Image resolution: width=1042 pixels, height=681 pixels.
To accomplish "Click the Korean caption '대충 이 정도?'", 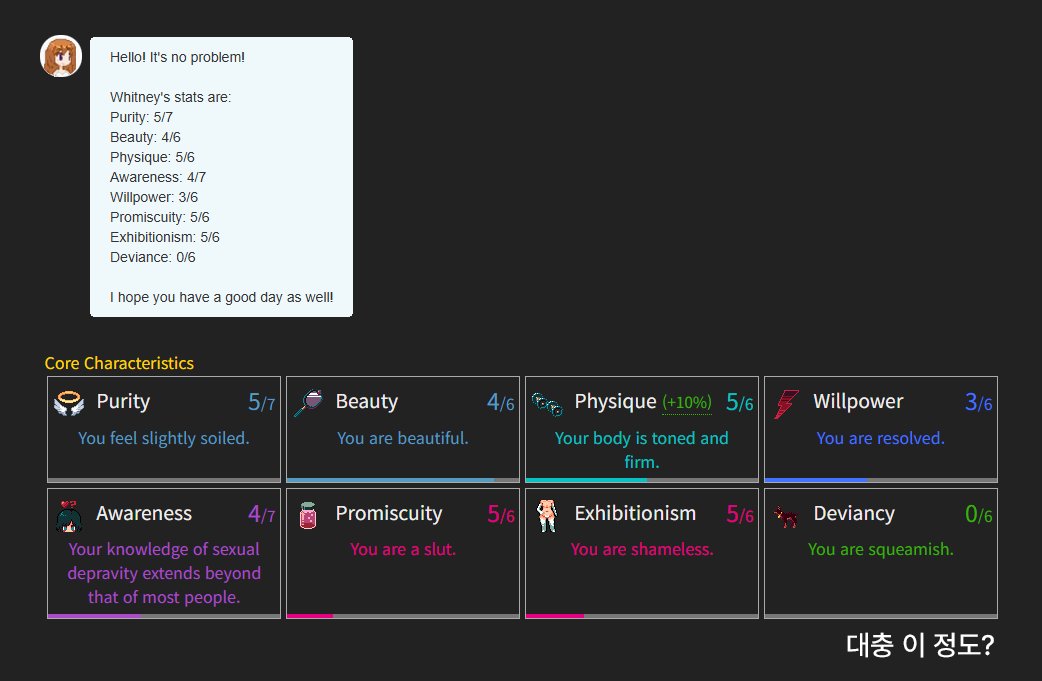I will point(920,644).
